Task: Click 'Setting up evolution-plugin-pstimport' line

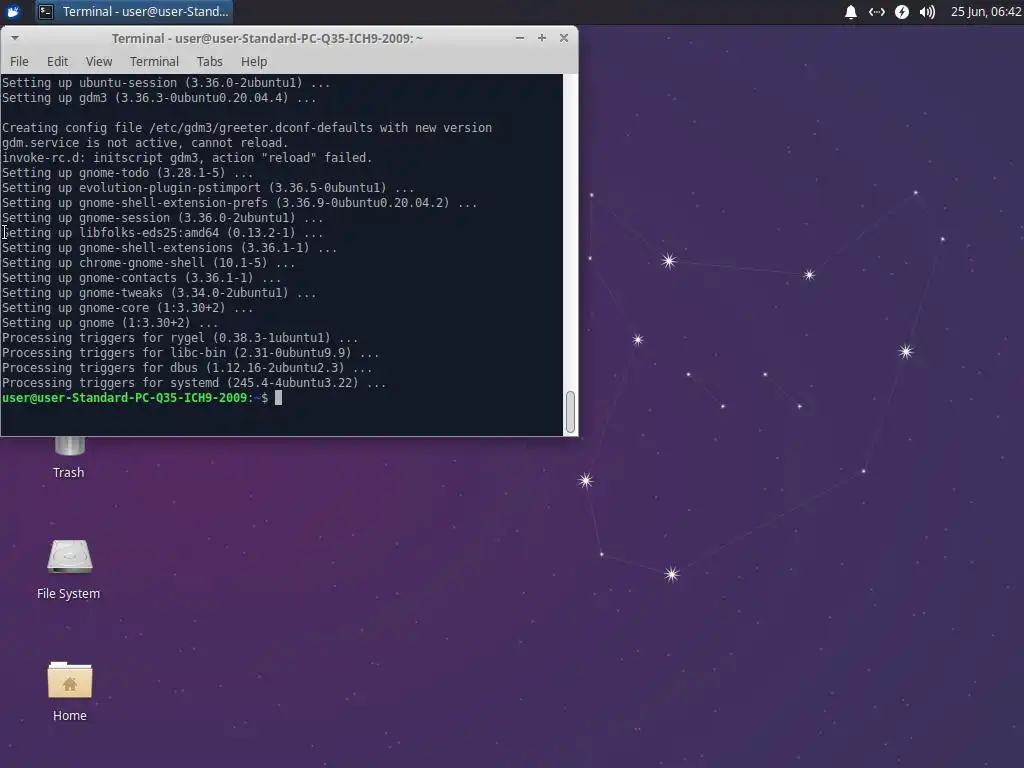Action: [x=208, y=187]
